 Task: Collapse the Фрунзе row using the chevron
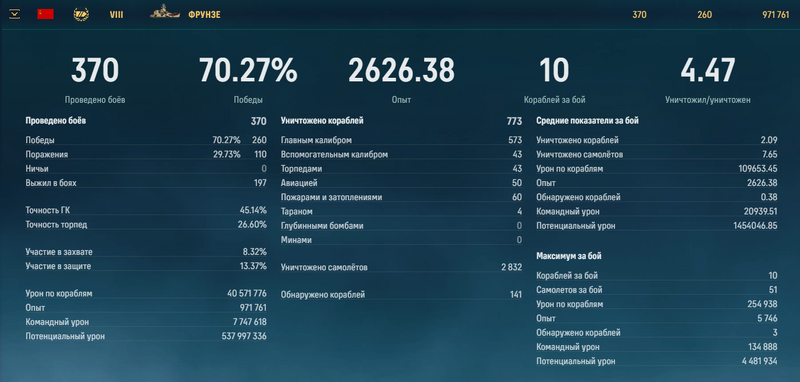14,14
